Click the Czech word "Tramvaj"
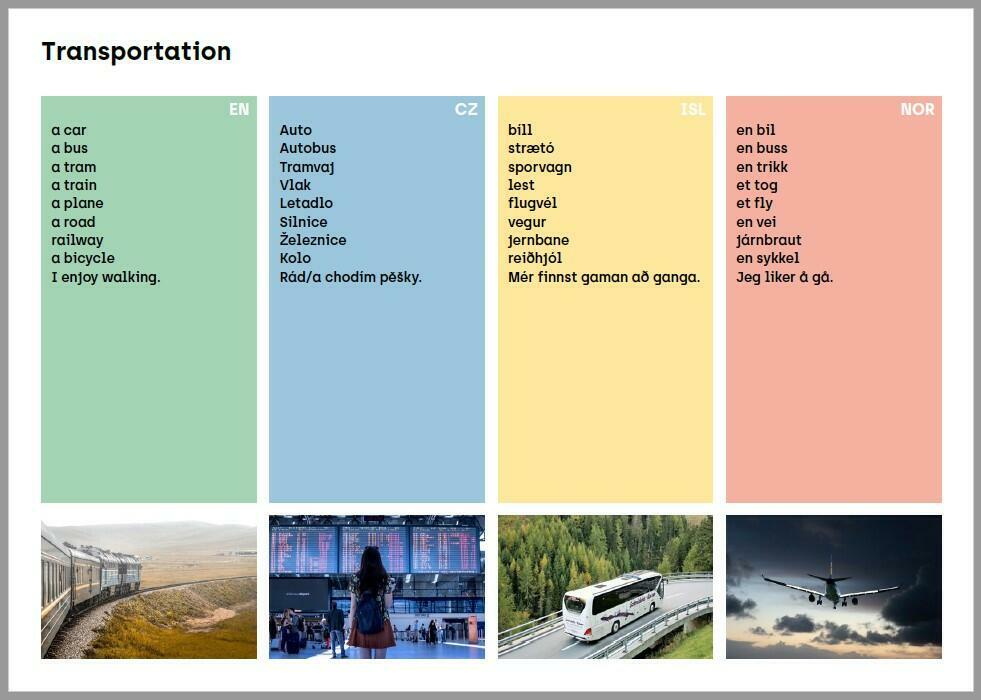 pyautogui.click(x=307, y=167)
